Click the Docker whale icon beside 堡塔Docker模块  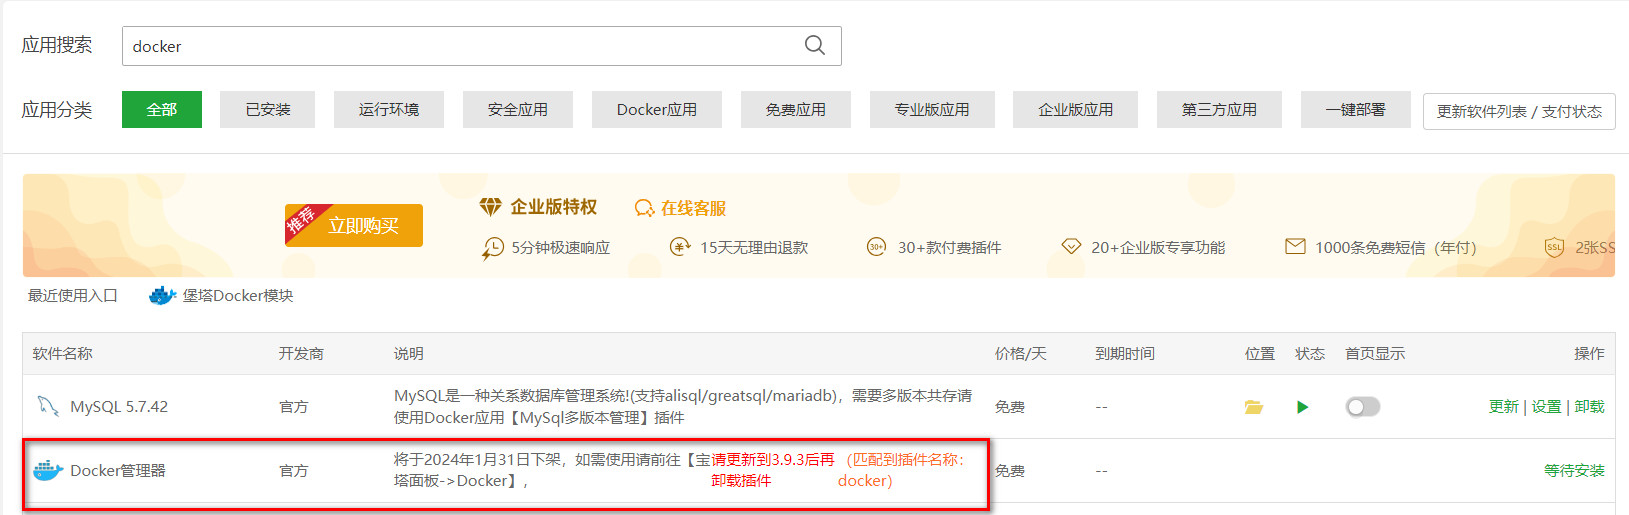pyautogui.click(x=162, y=296)
